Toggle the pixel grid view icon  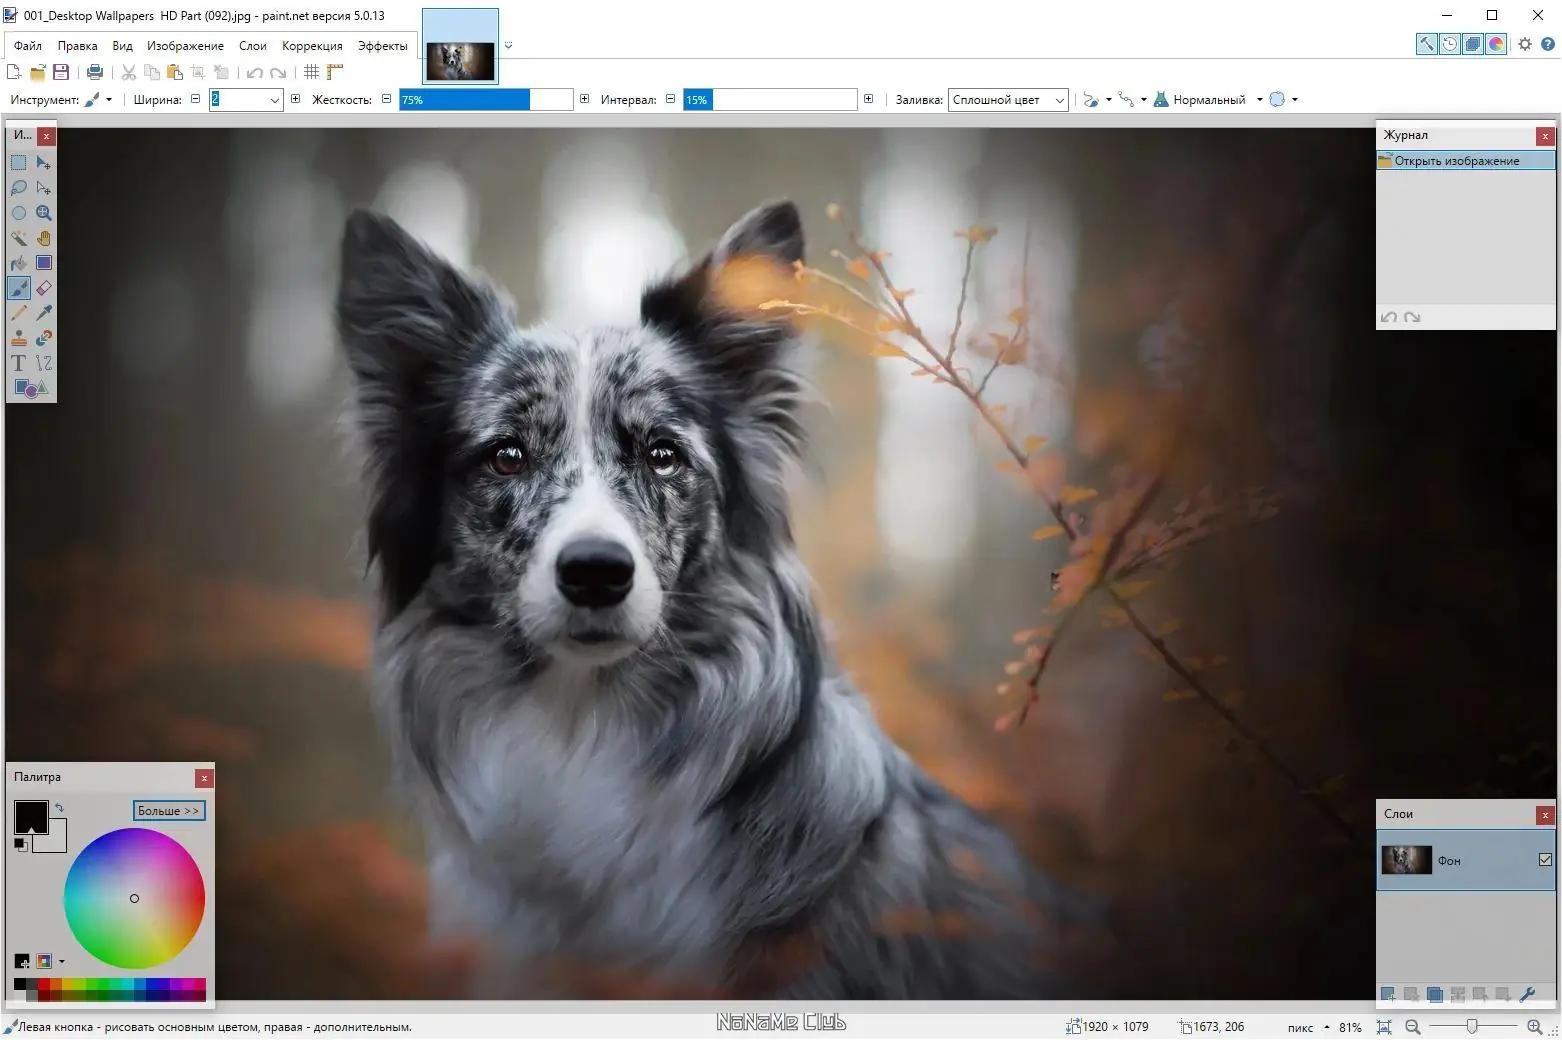pos(312,72)
